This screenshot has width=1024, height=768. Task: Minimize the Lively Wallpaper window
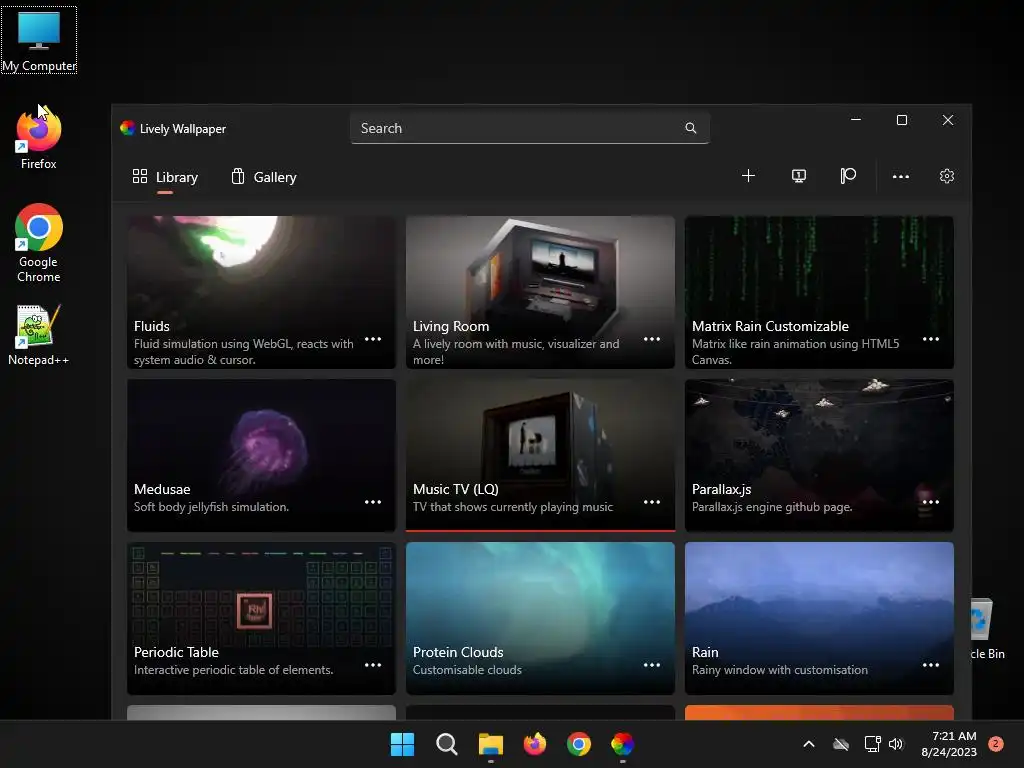click(x=856, y=120)
